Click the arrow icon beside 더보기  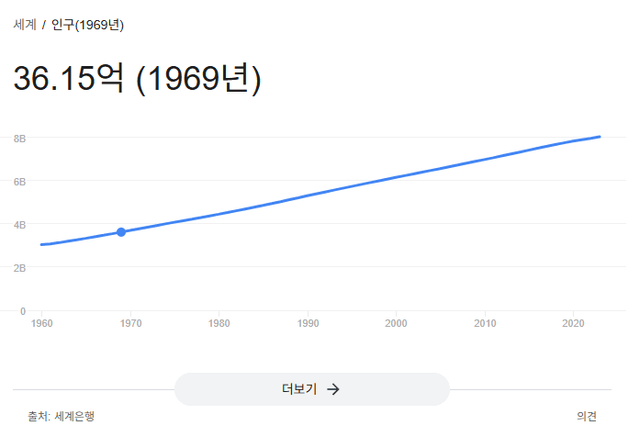click(x=333, y=389)
